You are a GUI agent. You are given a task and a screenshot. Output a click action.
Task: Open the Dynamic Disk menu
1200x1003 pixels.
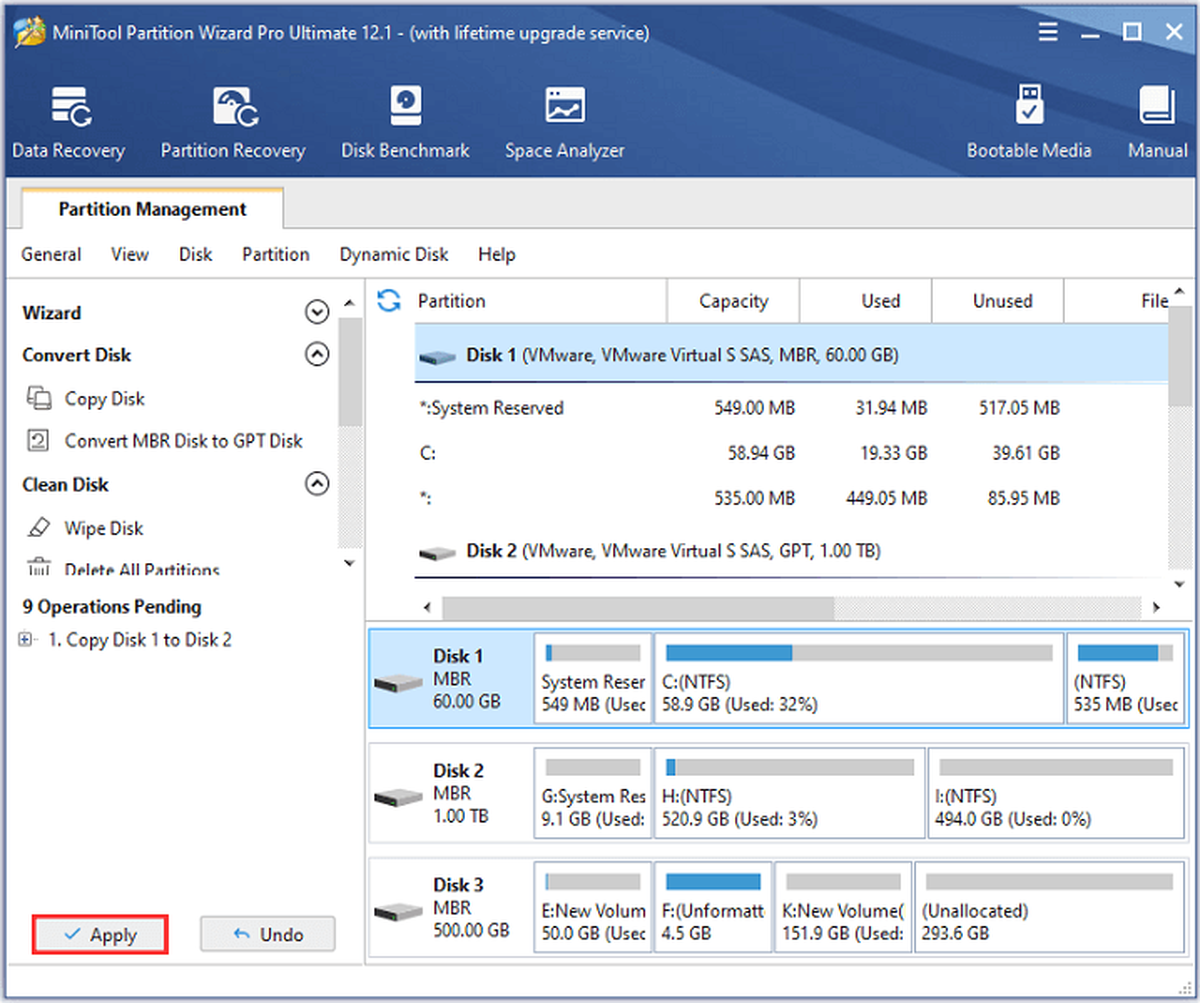tap(394, 254)
